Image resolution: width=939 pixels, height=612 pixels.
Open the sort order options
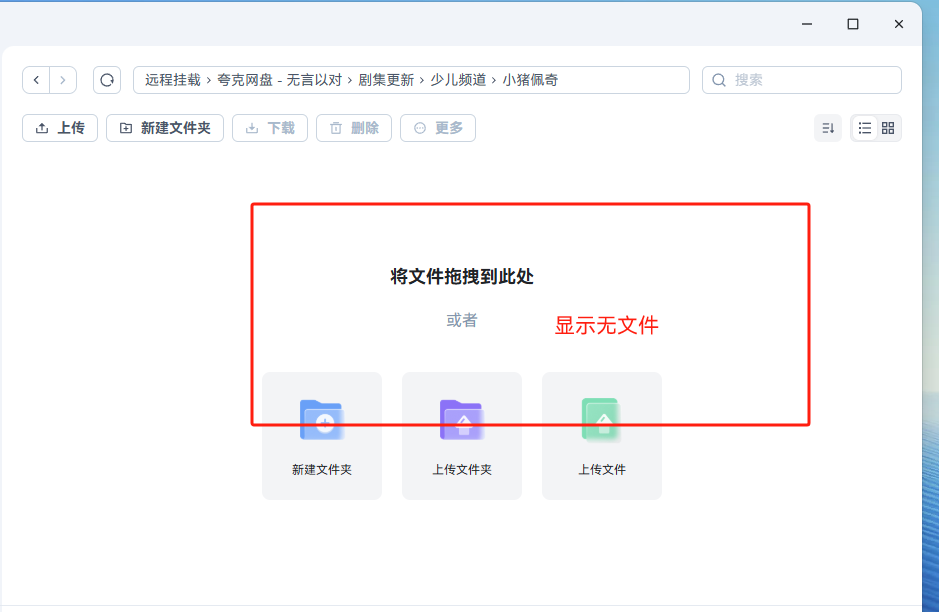(x=828, y=128)
